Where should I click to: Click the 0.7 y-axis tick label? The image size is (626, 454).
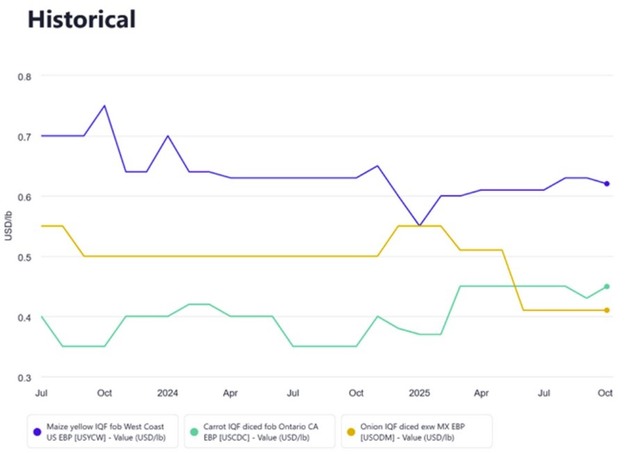click(x=24, y=136)
